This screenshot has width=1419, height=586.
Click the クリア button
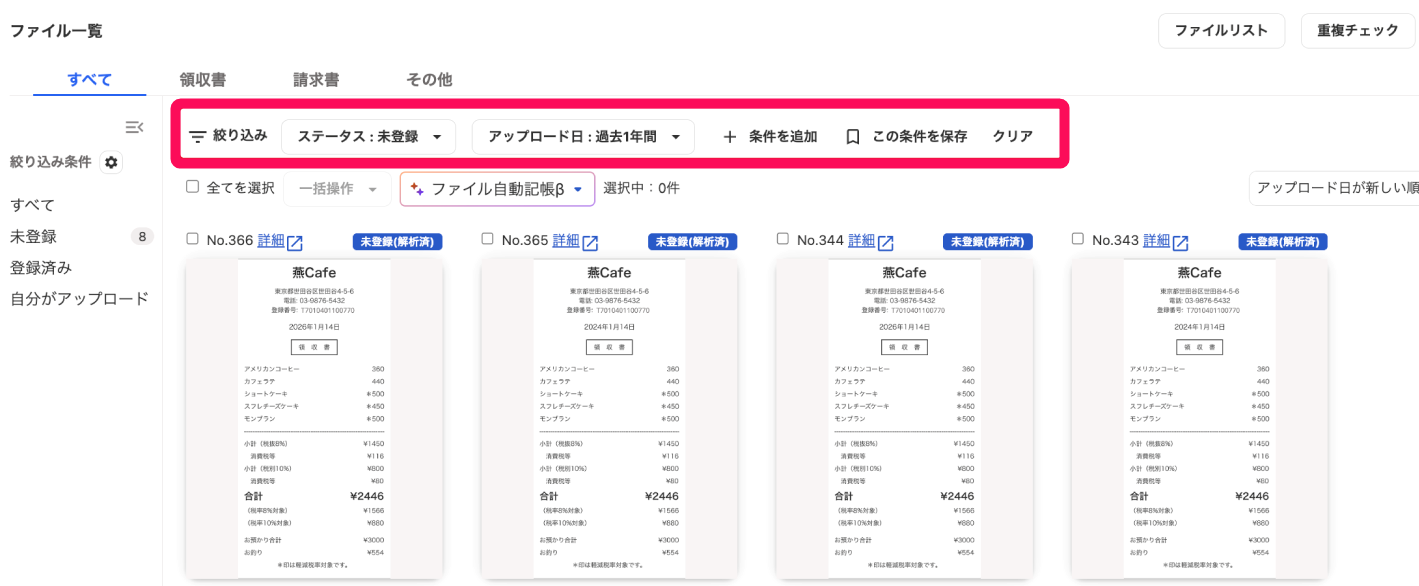coord(1012,137)
